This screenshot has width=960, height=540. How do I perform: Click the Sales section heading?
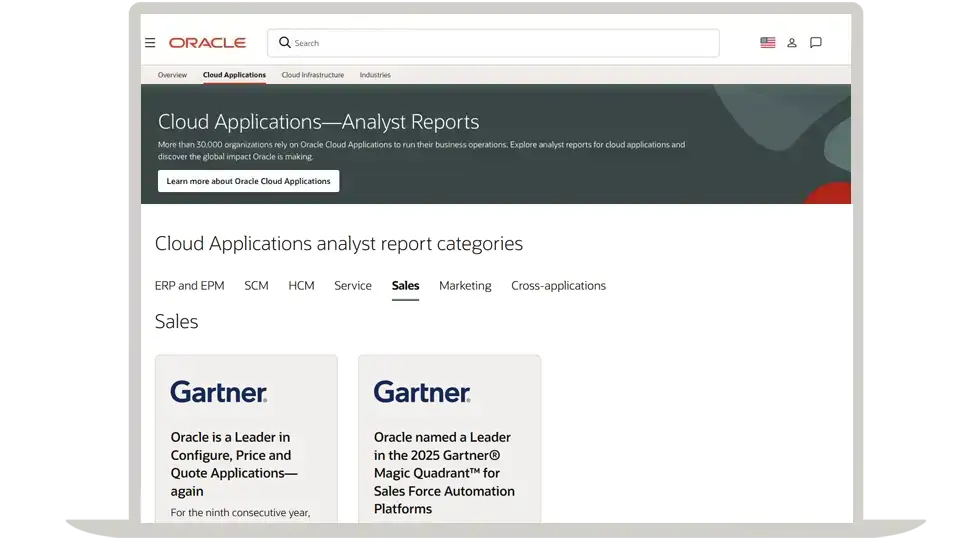pyautogui.click(x=176, y=321)
